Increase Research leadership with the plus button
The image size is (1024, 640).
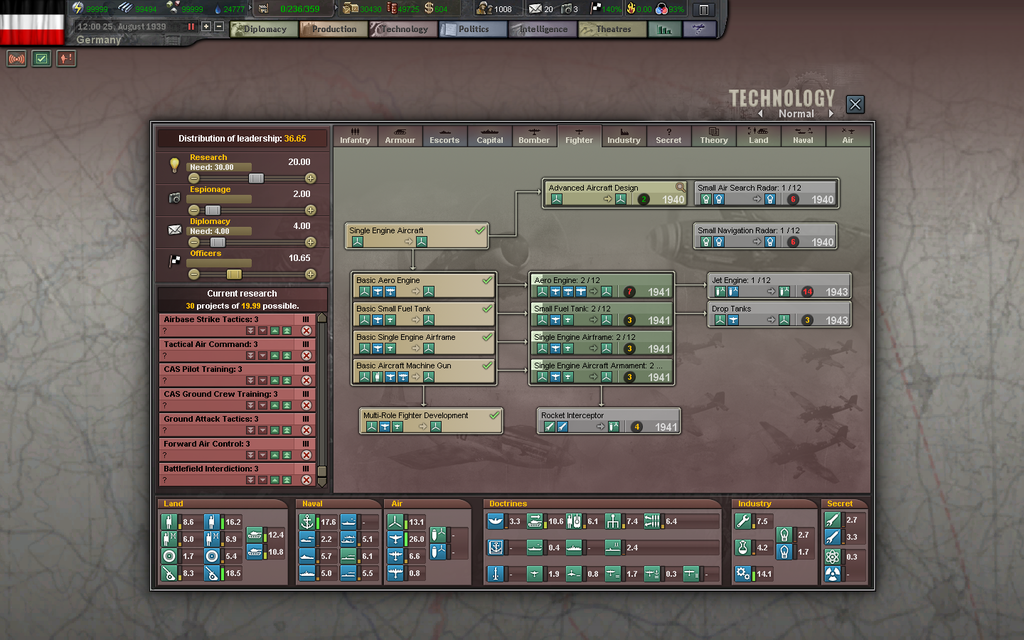(x=310, y=178)
